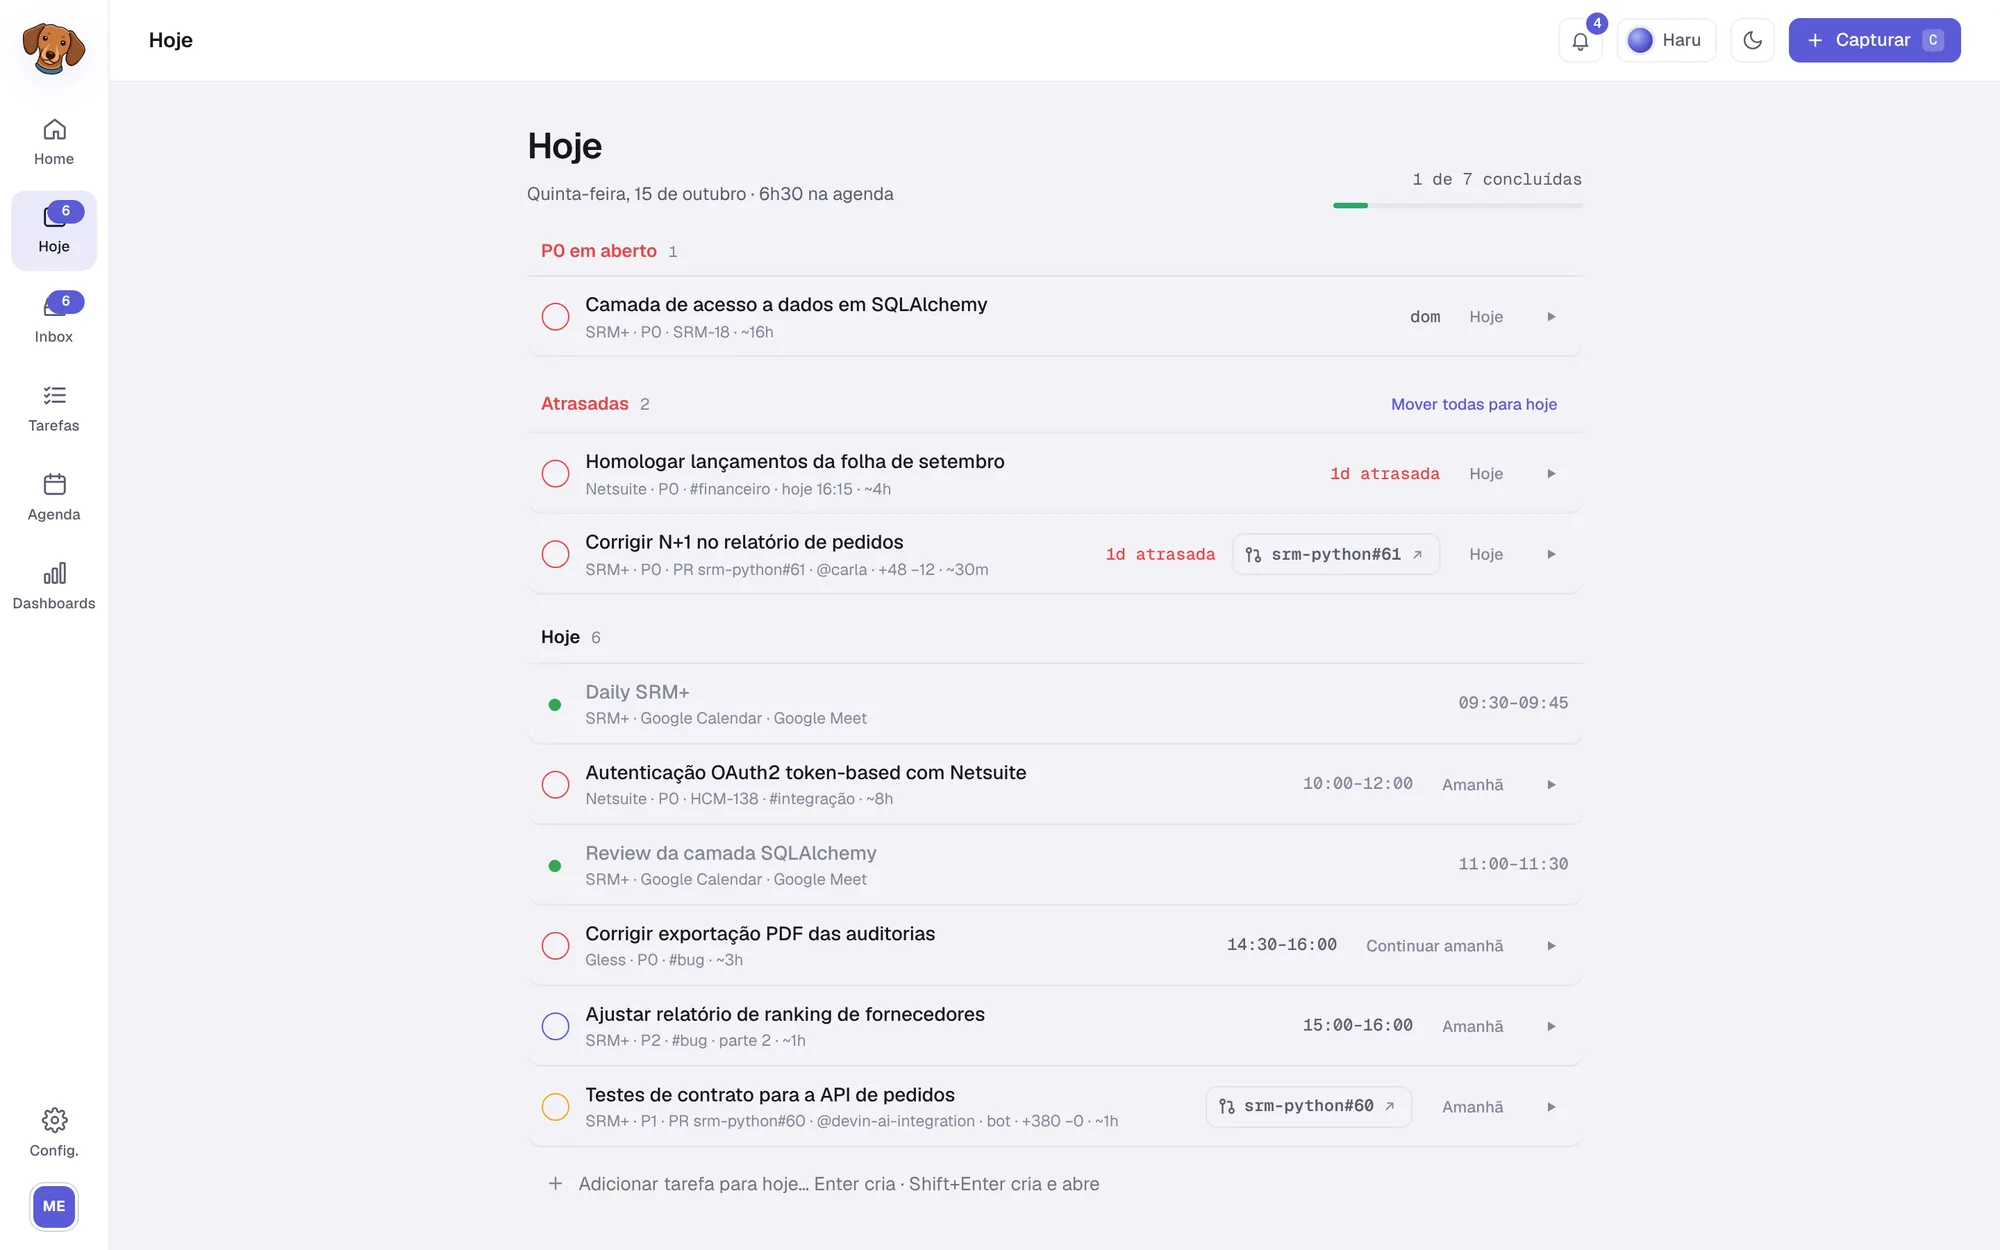Screen dimensions: 2000x1250
Task: Click the concluídas progress bar
Action: pos(1457,205)
